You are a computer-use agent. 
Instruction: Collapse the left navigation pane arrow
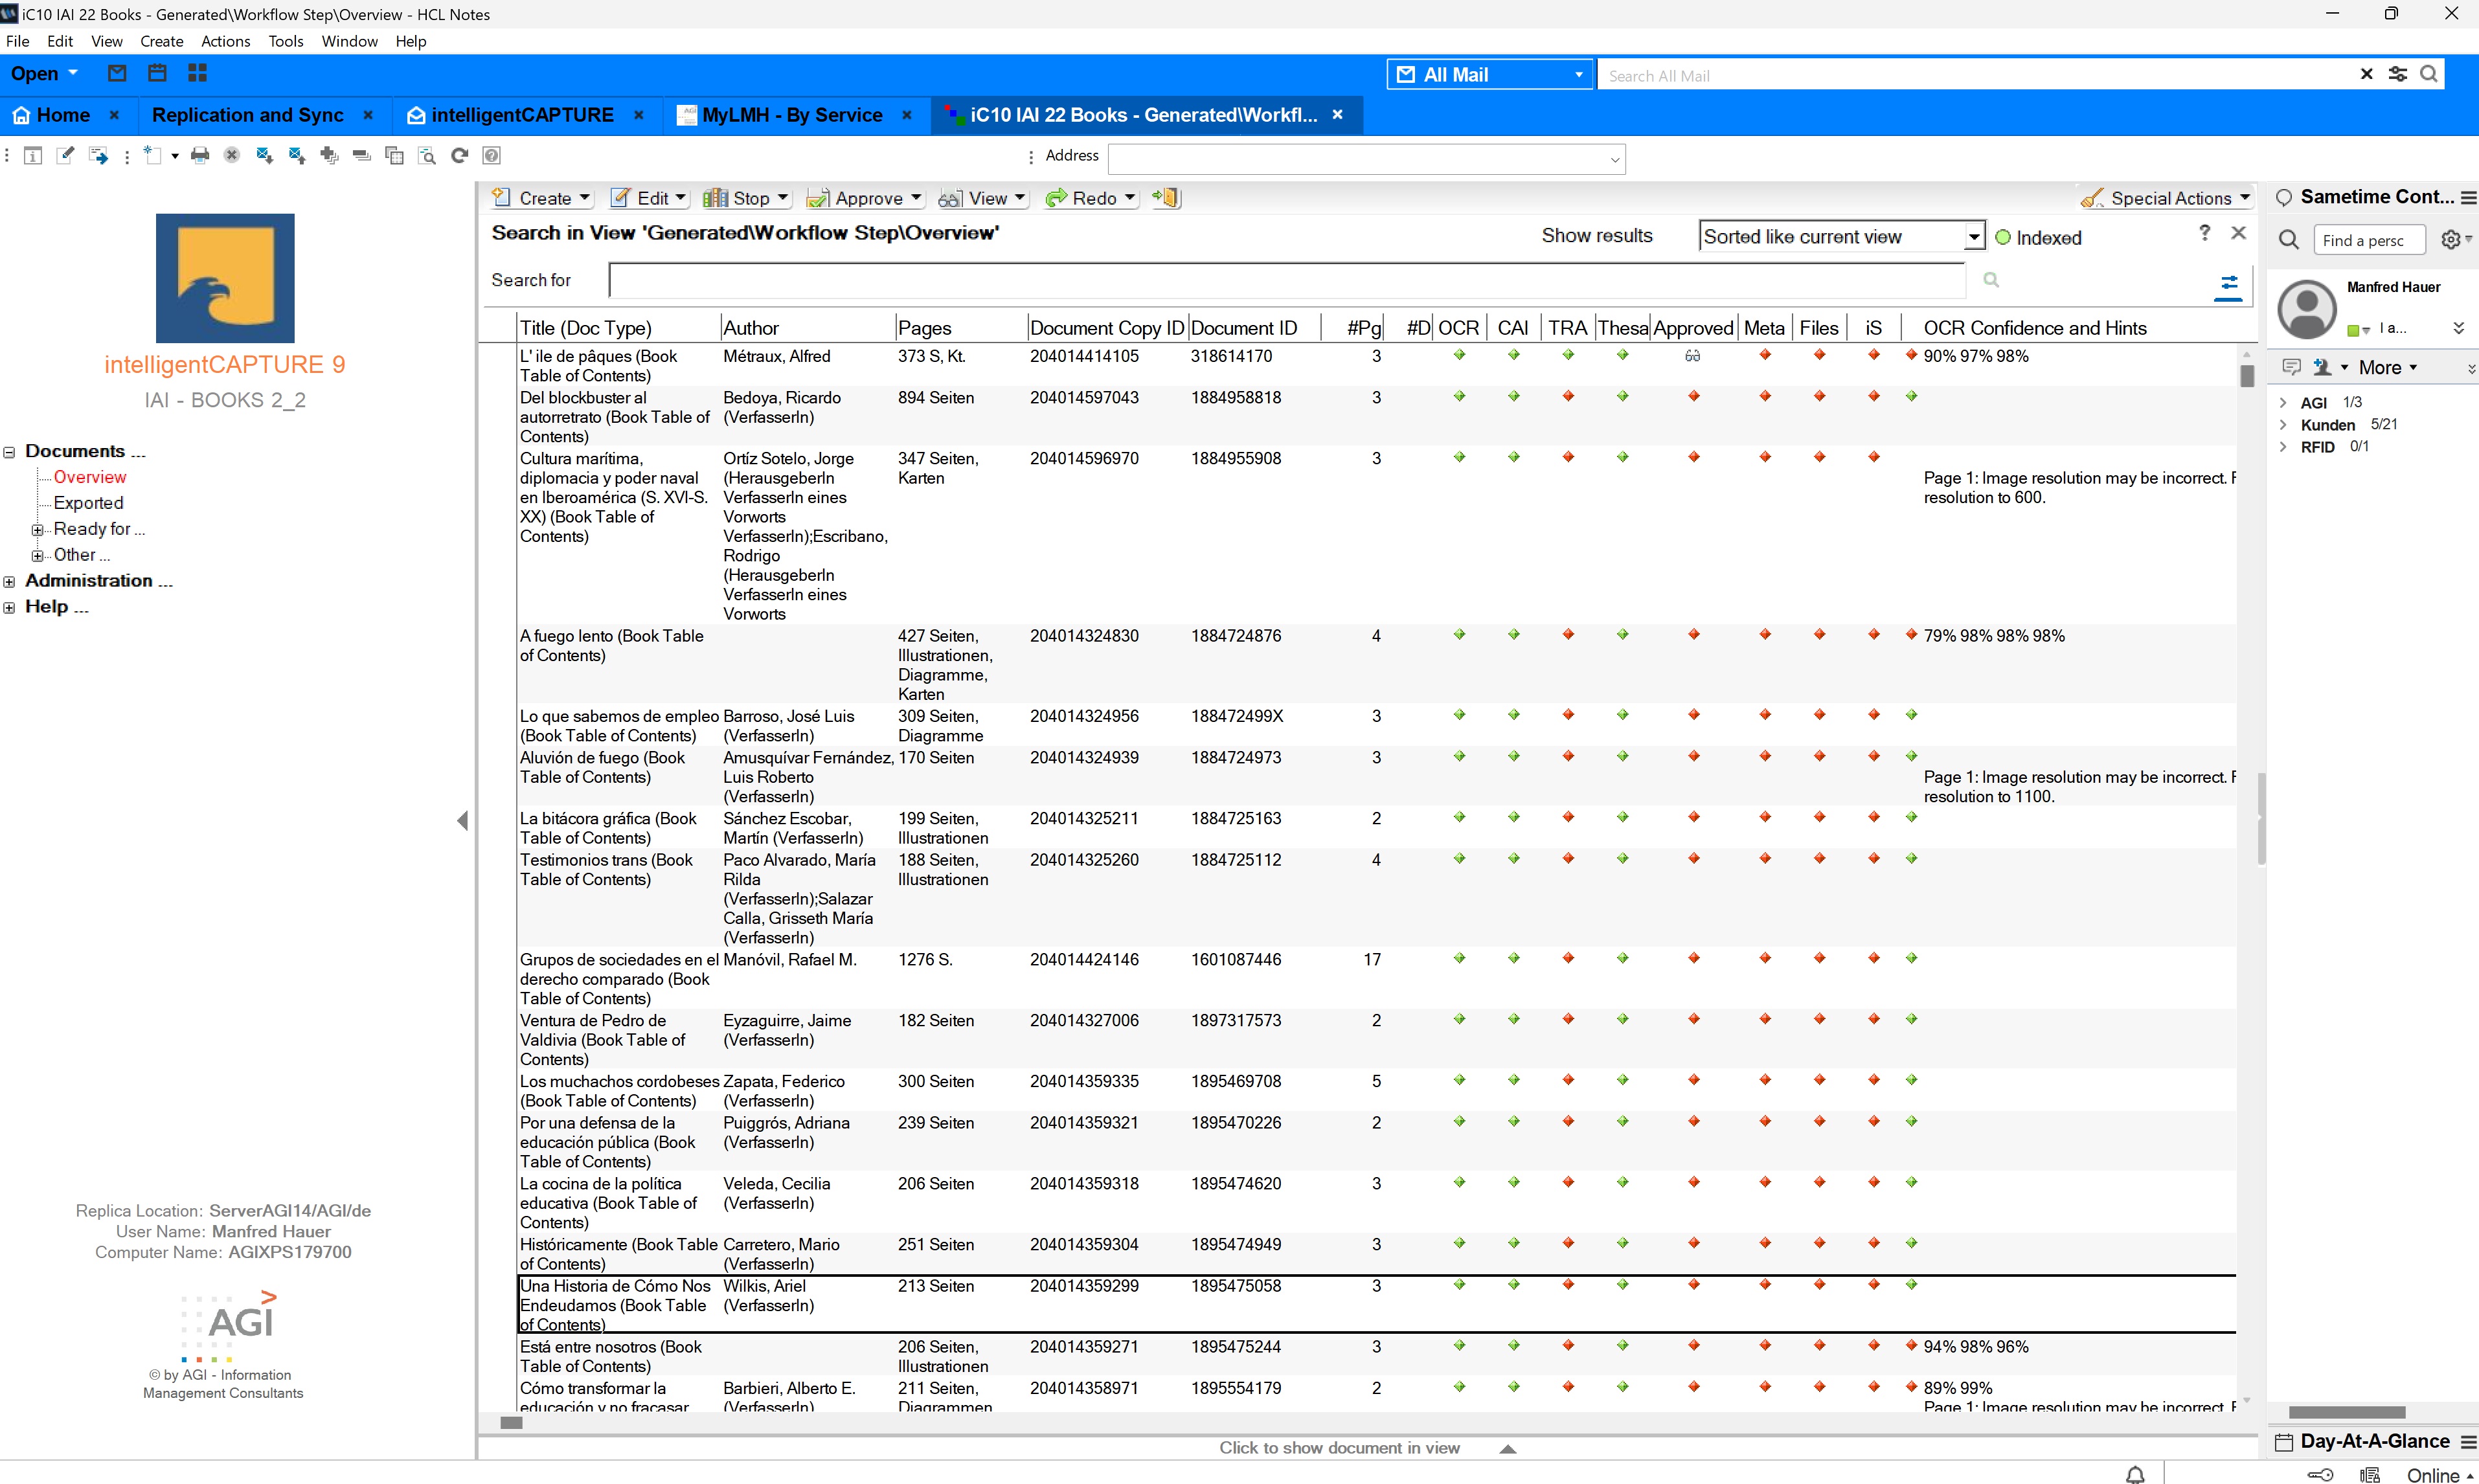[x=463, y=820]
